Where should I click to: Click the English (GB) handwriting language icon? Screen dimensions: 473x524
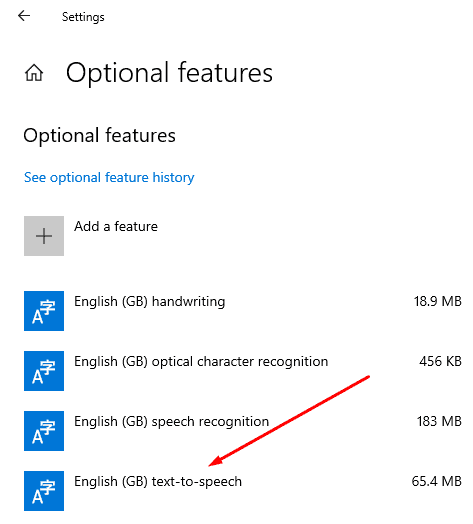click(x=44, y=311)
